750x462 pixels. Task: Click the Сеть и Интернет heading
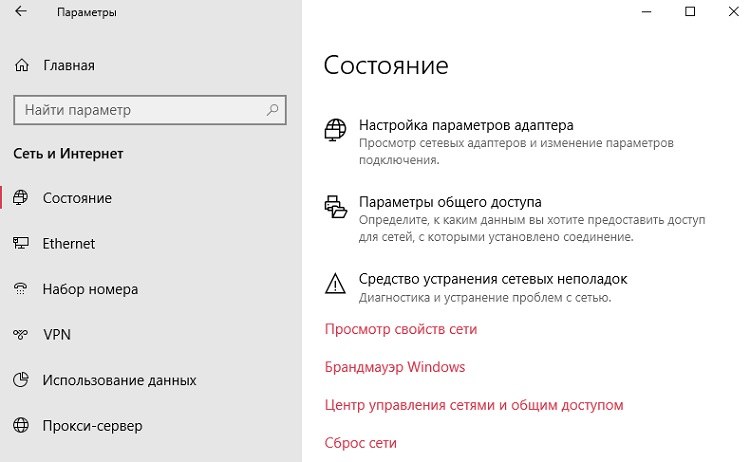point(68,154)
